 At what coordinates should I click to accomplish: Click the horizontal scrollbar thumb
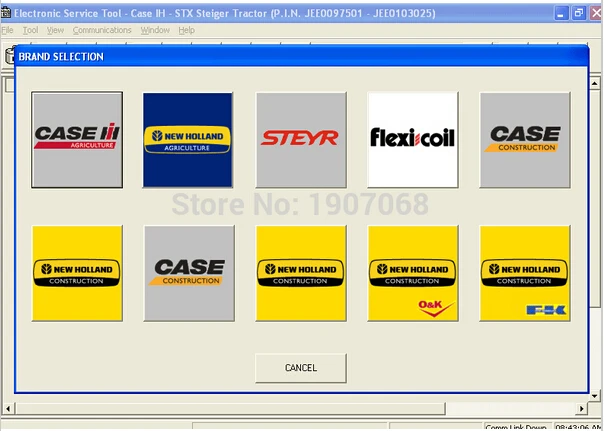pos(230,408)
